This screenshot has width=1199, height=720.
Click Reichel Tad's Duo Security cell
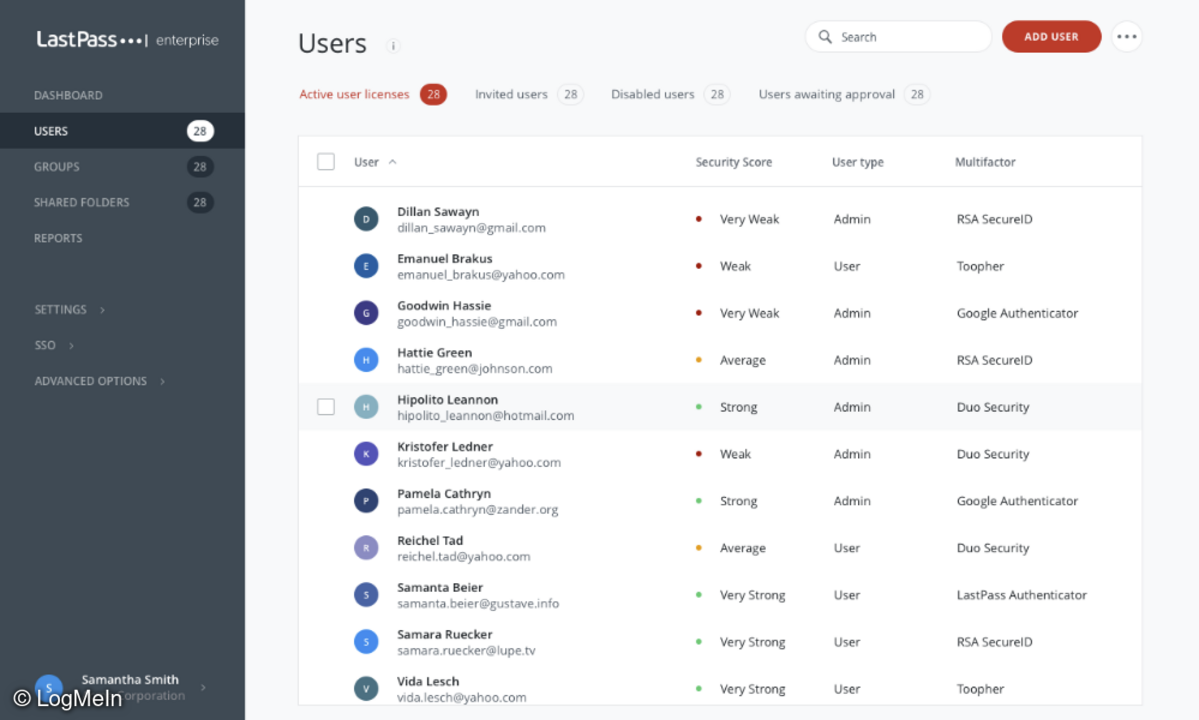[993, 548]
